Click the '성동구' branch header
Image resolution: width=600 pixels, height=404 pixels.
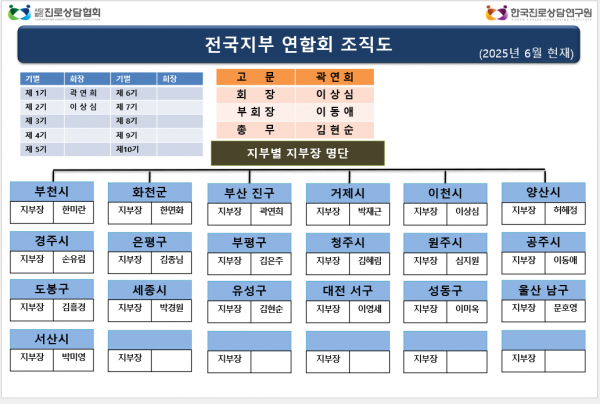click(445, 291)
